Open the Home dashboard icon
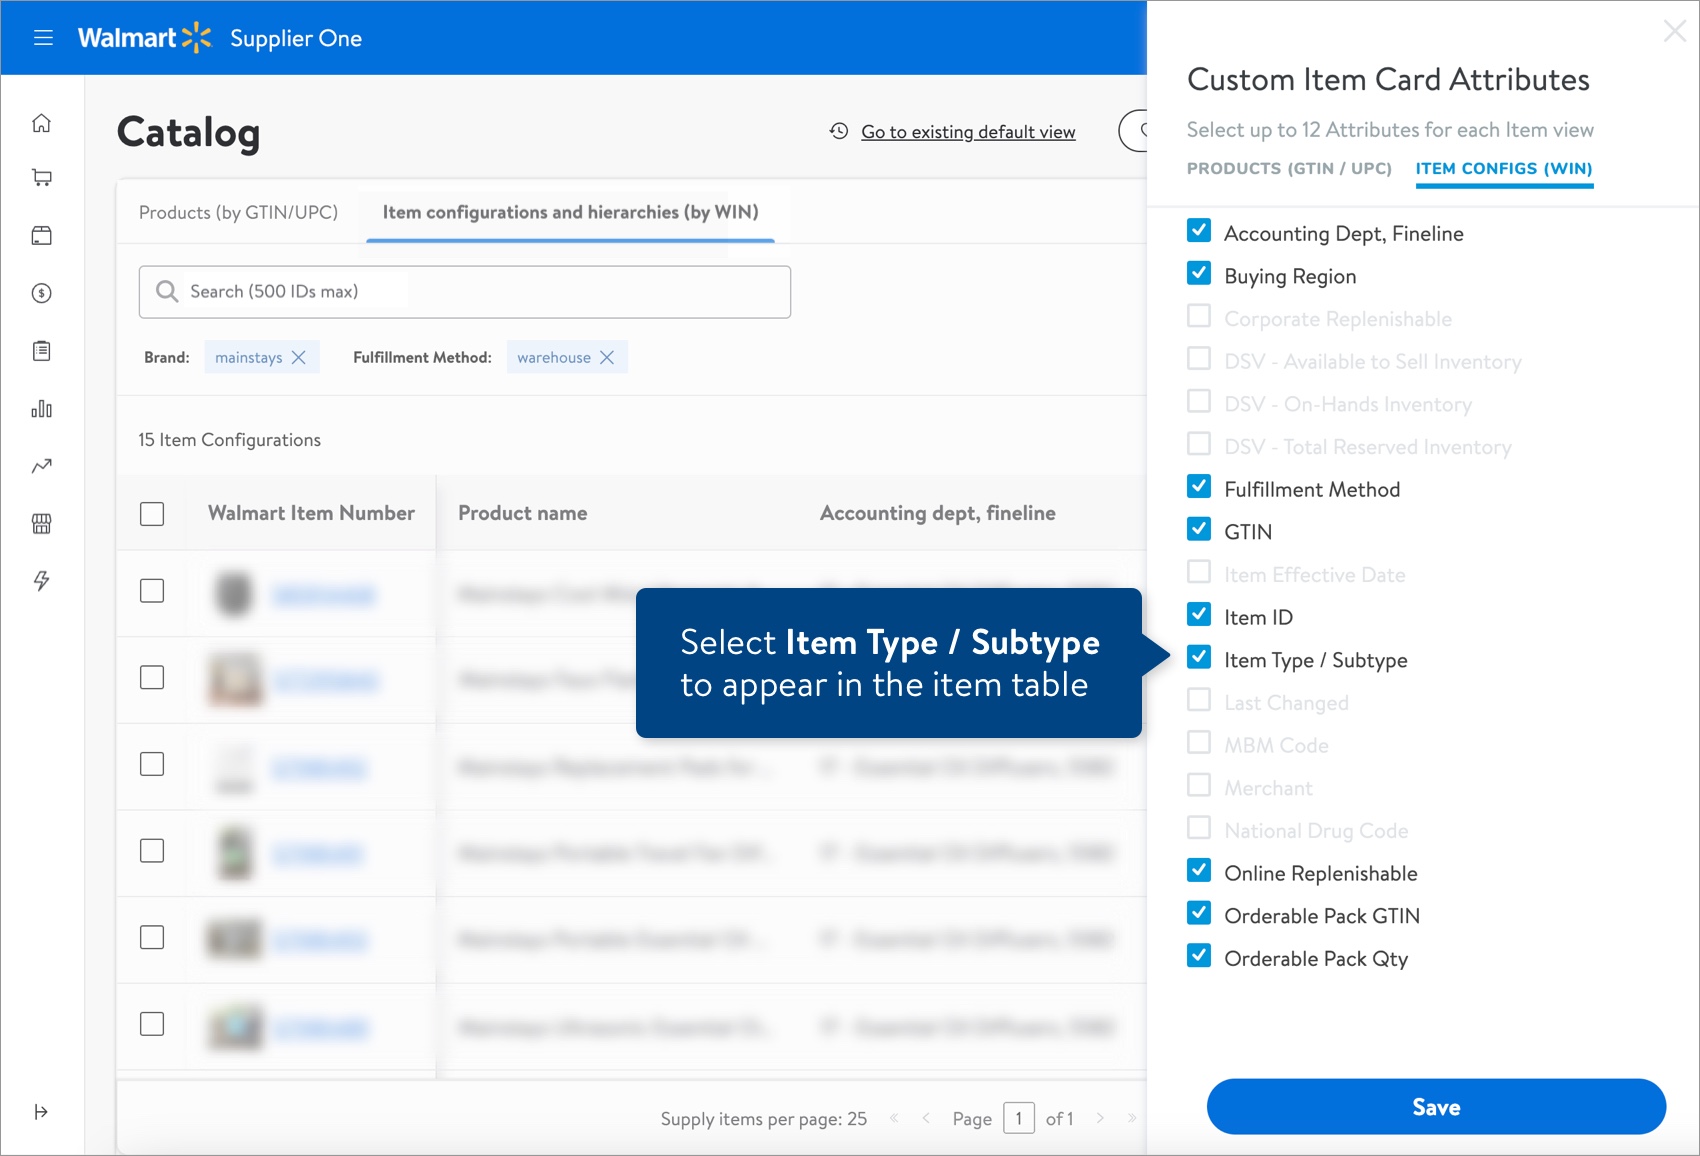The width and height of the screenshot is (1700, 1156). [41, 121]
